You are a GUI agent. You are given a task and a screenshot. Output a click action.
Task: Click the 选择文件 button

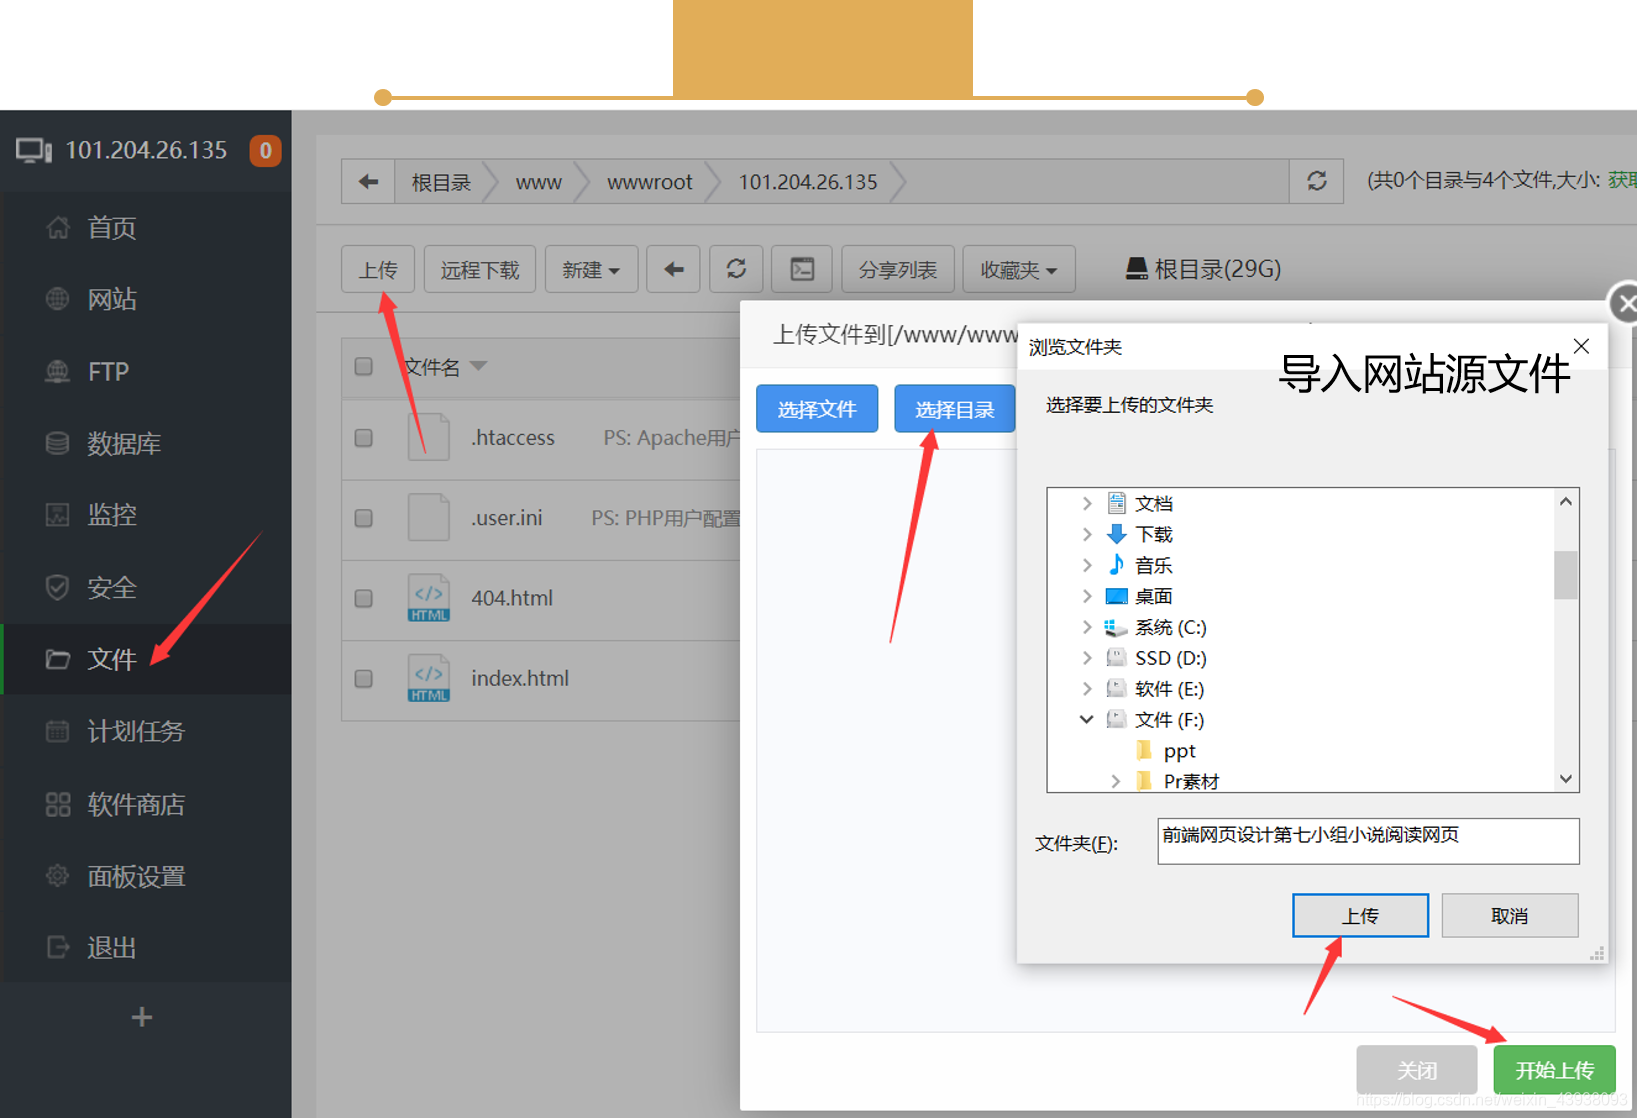[817, 409]
